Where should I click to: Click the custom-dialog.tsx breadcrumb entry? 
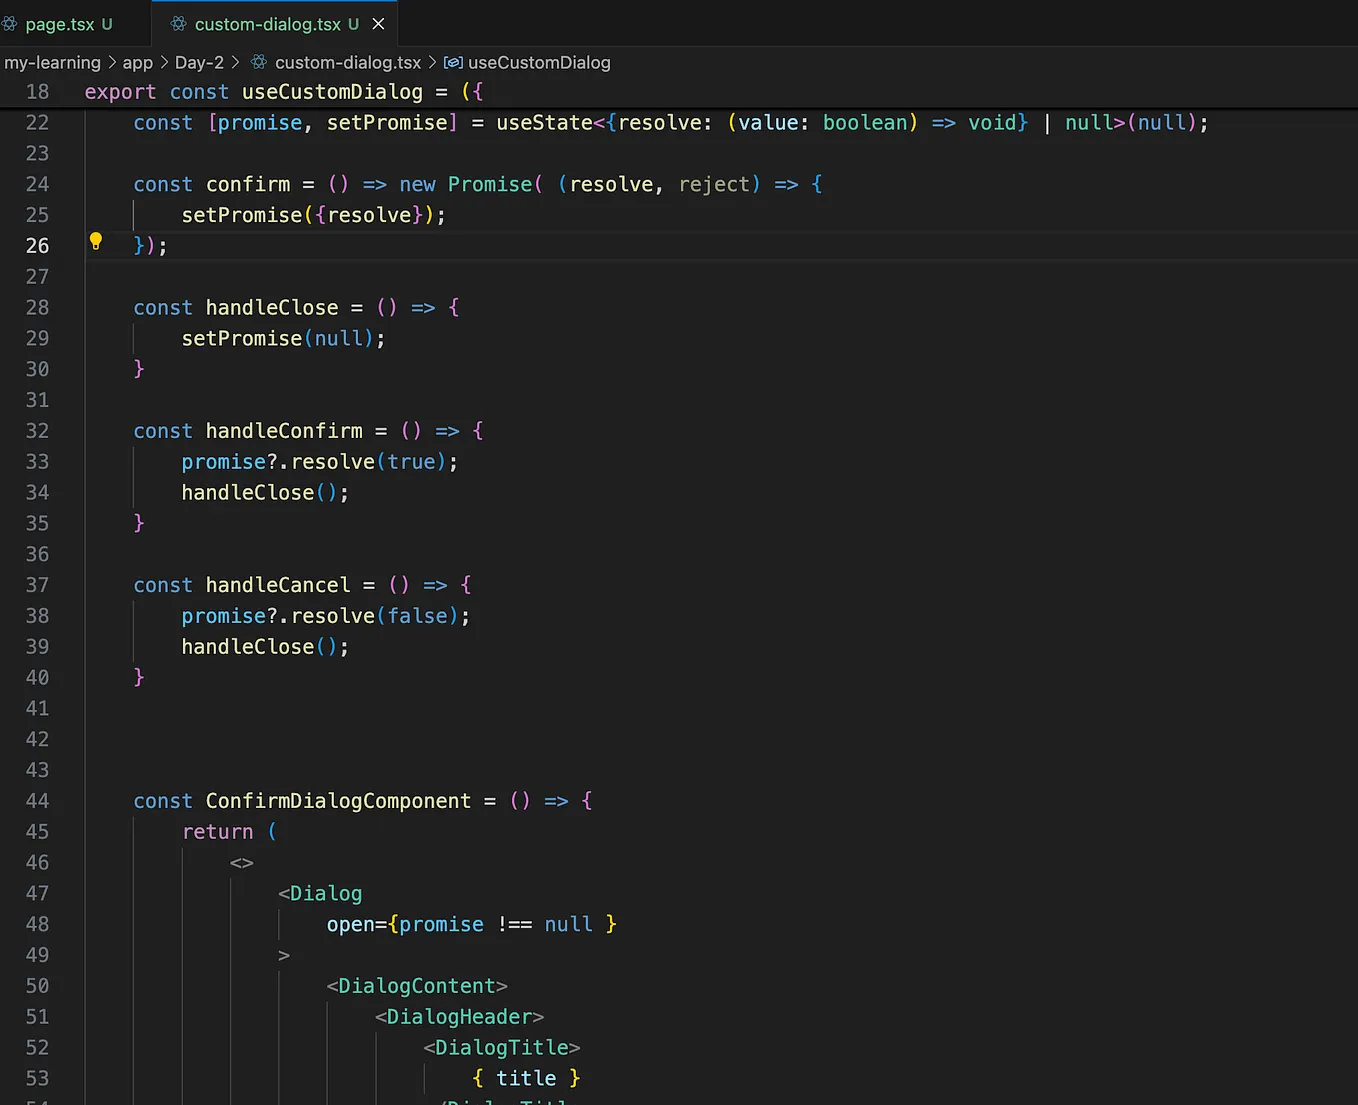[x=348, y=62]
